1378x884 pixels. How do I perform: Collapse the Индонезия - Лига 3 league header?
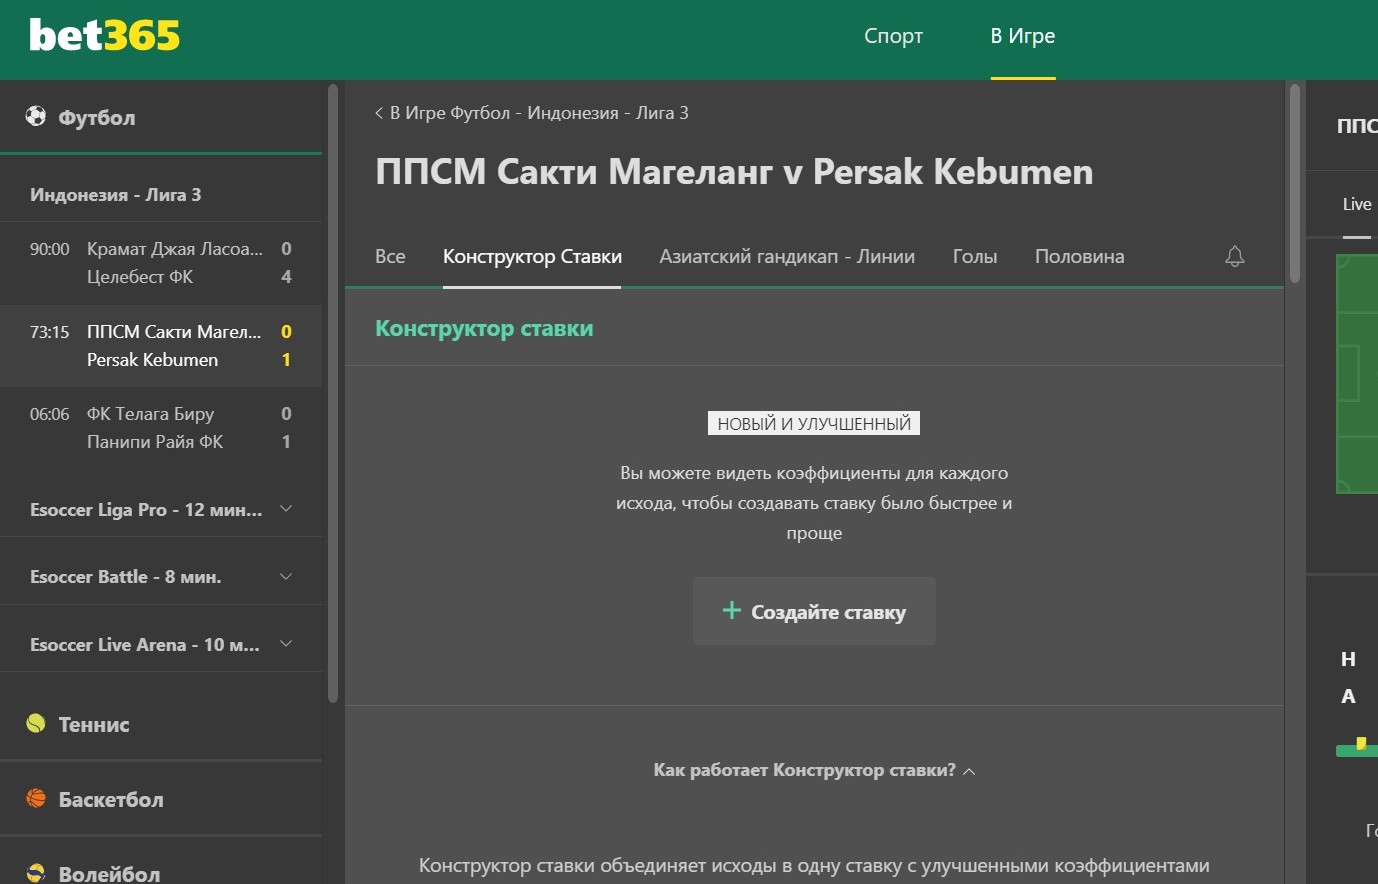click(161, 195)
